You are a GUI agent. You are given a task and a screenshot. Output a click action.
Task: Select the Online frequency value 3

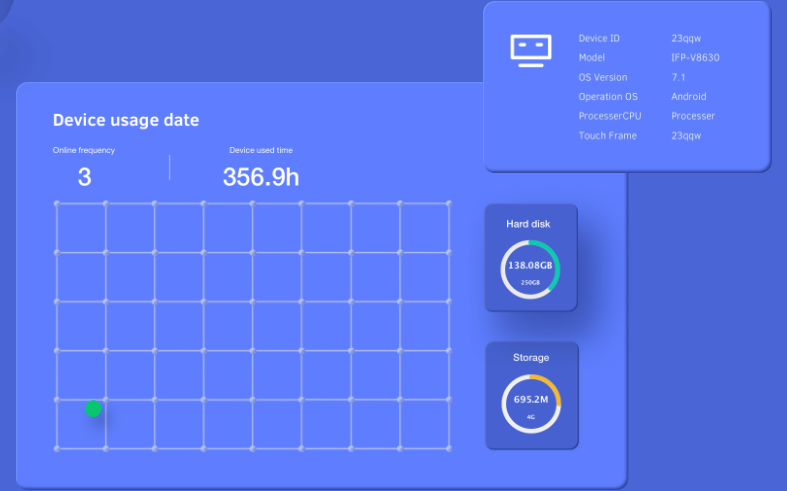pyautogui.click(x=84, y=178)
